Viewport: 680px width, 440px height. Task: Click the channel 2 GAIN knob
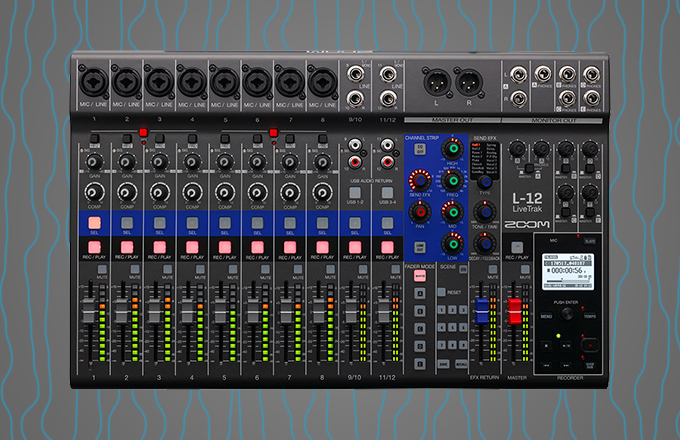point(127,160)
